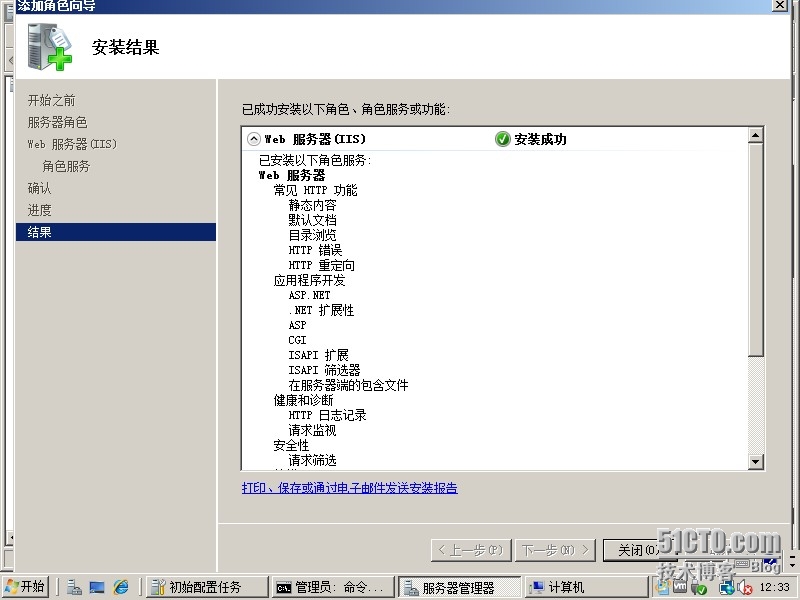Screen dimensions: 800x600
Task: Click the disabled 上一步 button
Action: (x=470, y=550)
